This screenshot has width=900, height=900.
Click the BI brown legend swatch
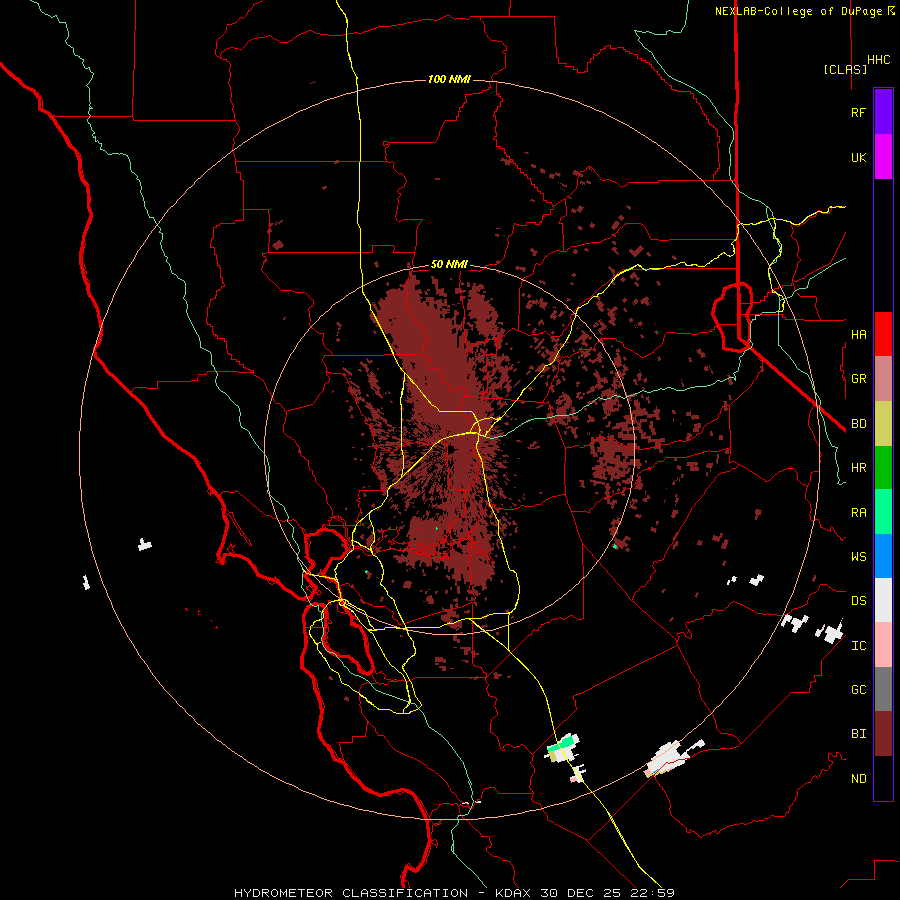(x=883, y=734)
